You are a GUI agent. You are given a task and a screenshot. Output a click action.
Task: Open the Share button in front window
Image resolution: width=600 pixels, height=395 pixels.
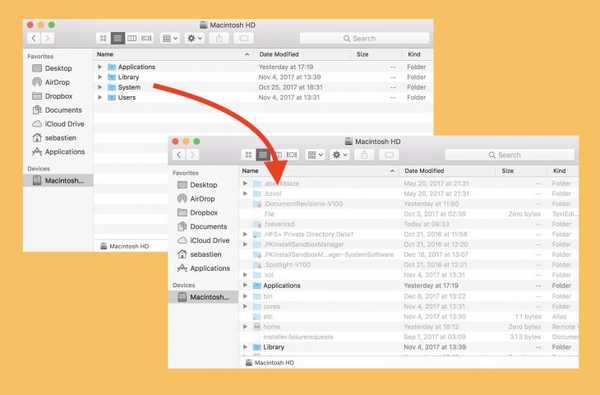(x=364, y=155)
